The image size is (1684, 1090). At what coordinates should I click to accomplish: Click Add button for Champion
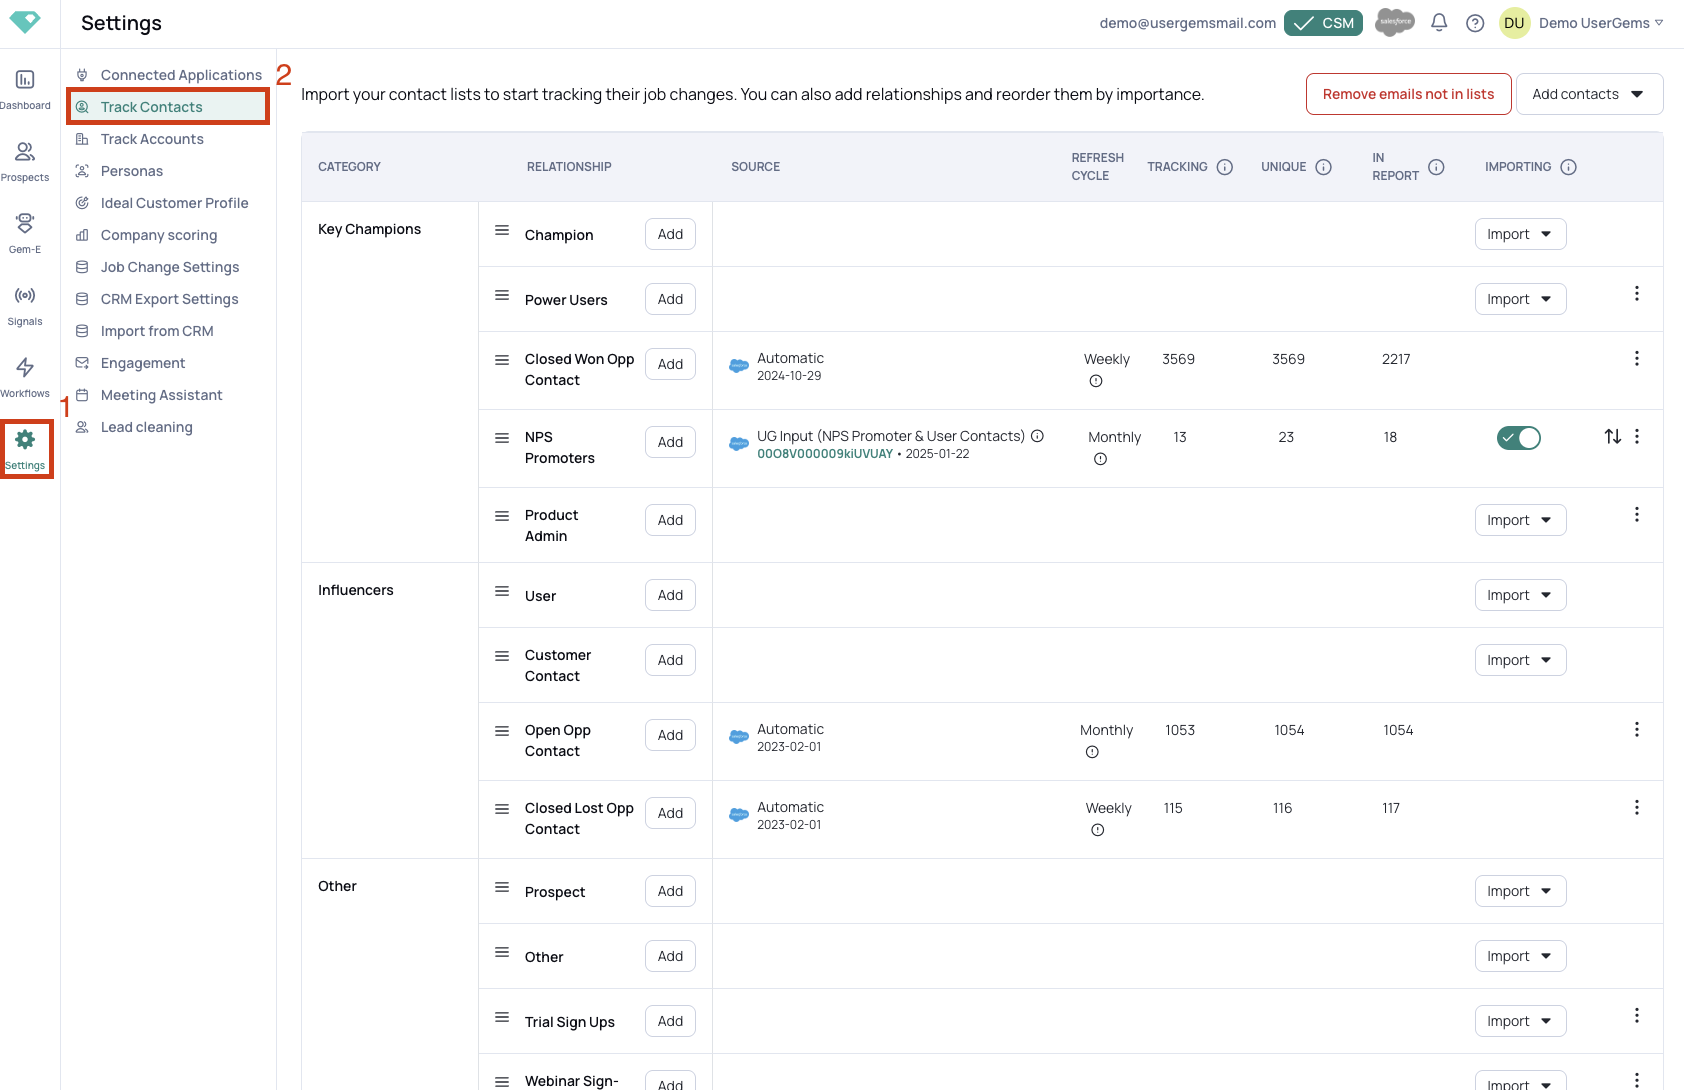click(x=670, y=234)
